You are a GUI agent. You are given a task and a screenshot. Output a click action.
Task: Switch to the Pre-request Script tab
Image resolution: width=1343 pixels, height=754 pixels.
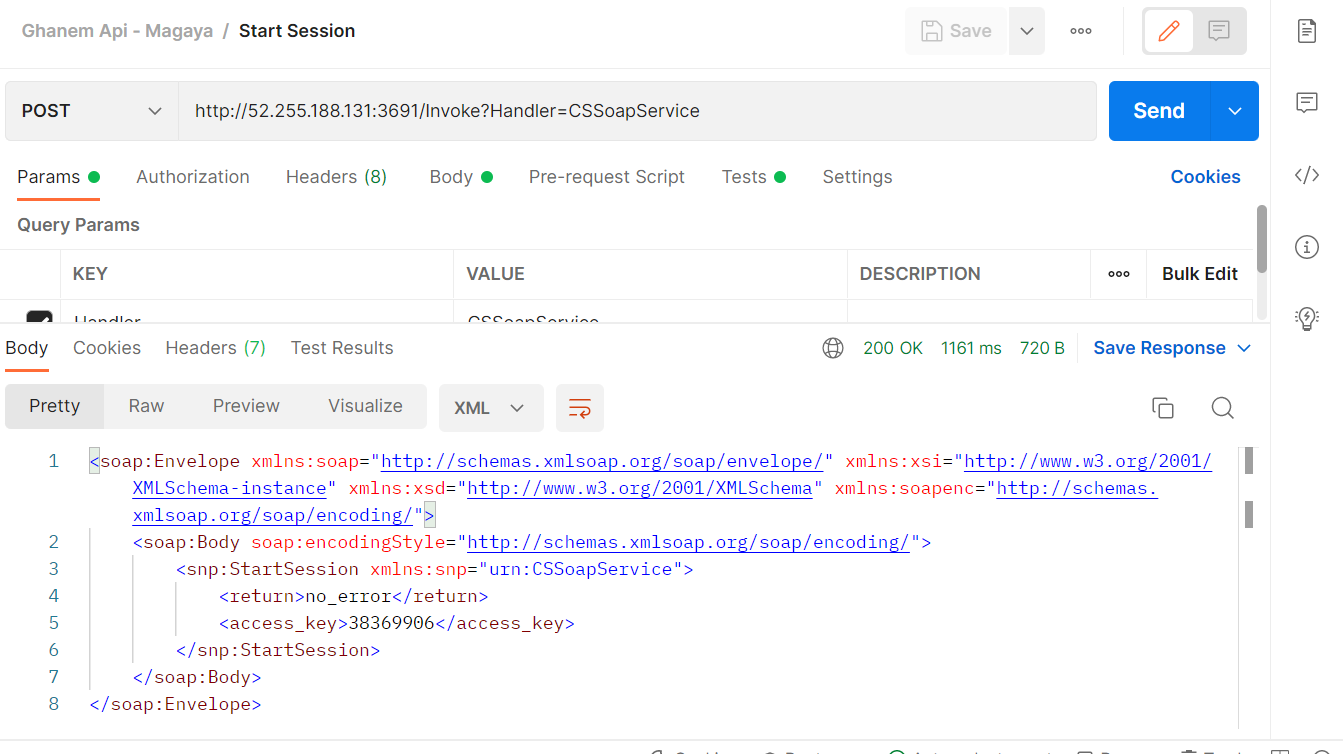(606, 177)
